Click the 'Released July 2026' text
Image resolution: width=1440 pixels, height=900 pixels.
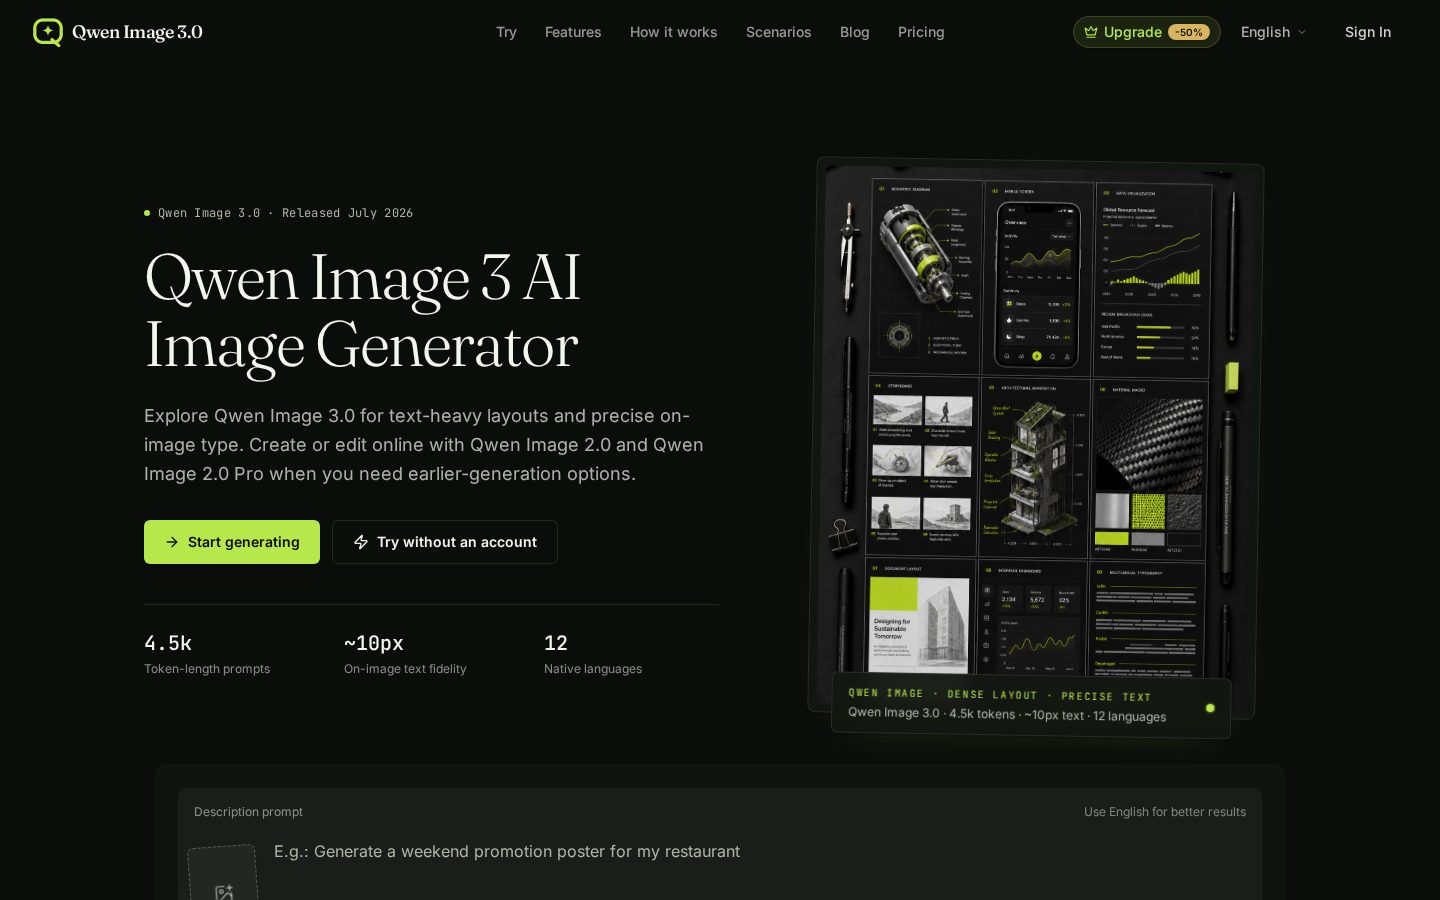pyautogui.click(x=347, y=213)
